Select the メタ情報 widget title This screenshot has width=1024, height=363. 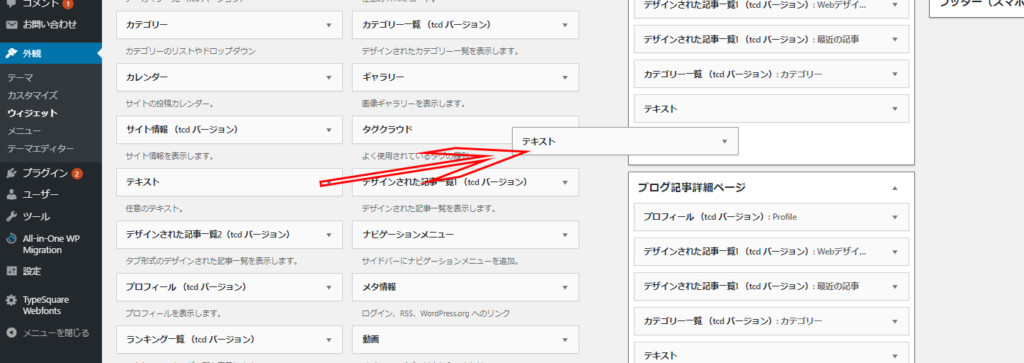point(379,287)
